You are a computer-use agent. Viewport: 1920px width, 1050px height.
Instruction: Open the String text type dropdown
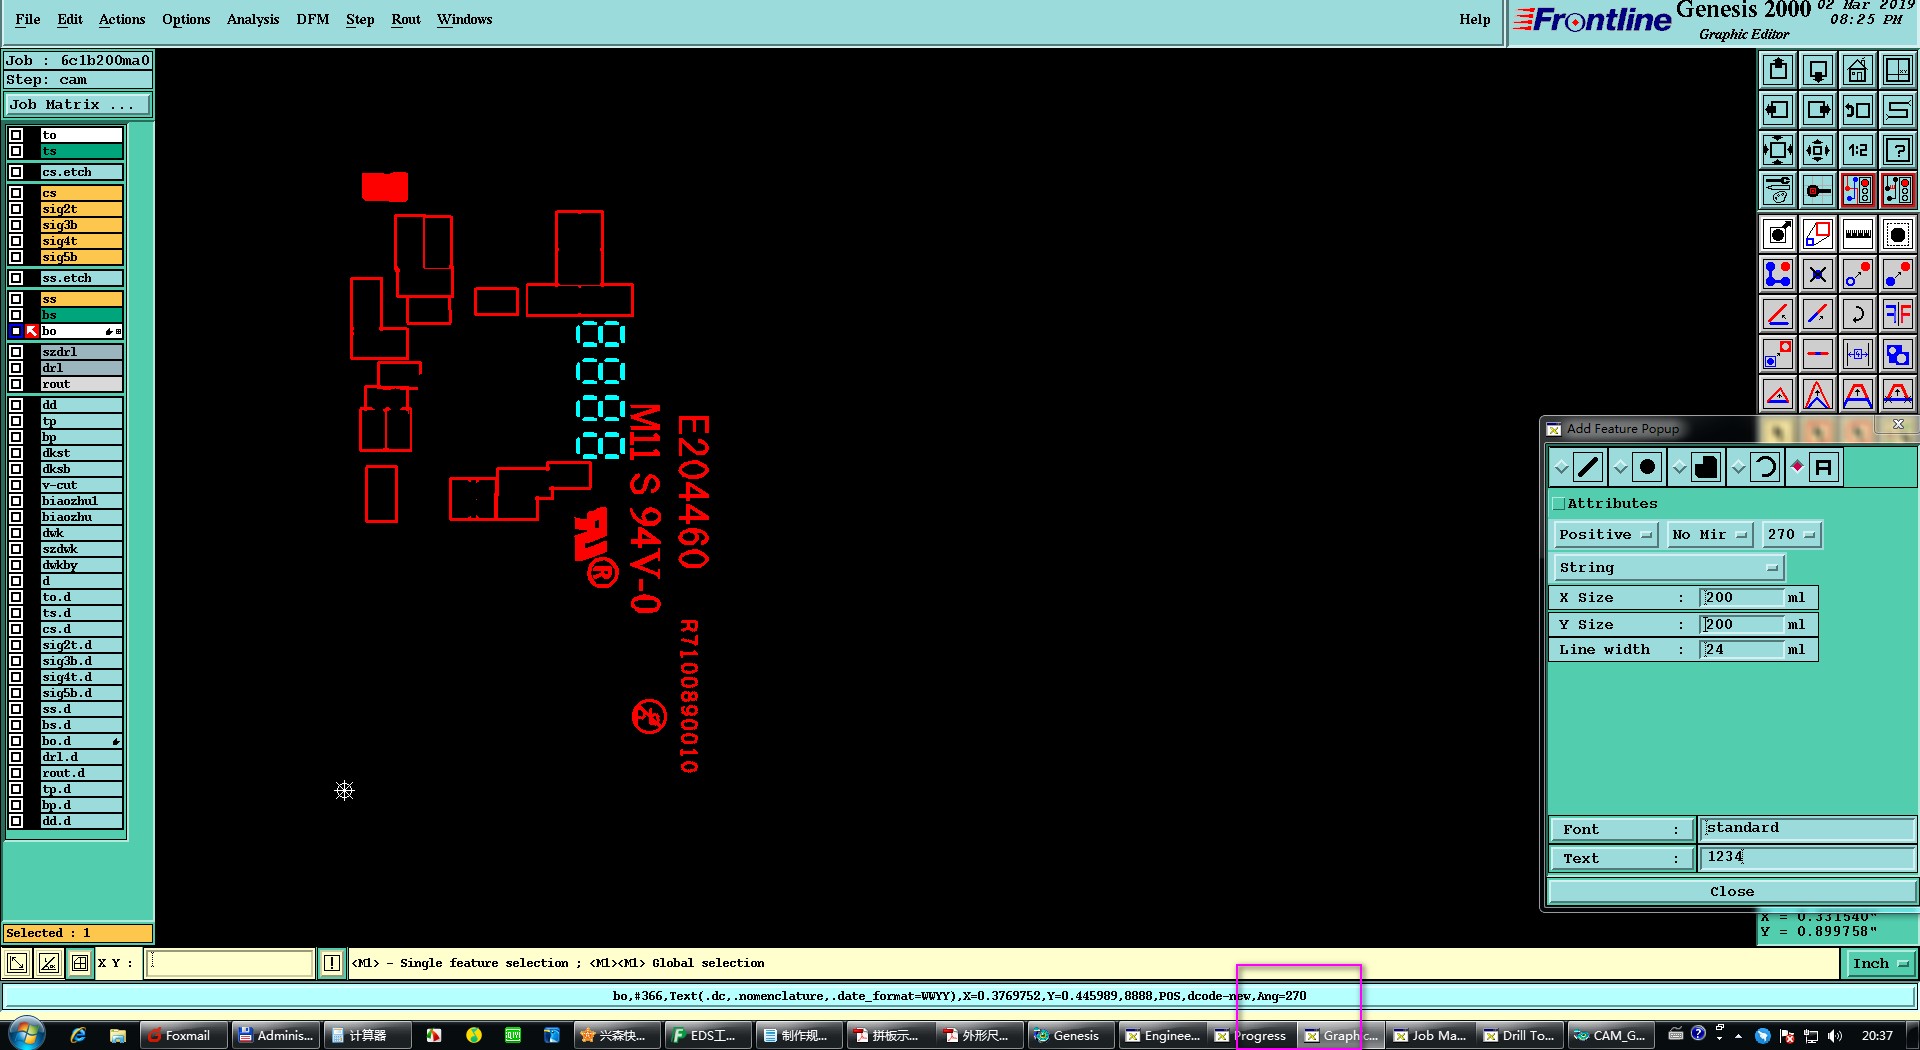click(1668, 568)
